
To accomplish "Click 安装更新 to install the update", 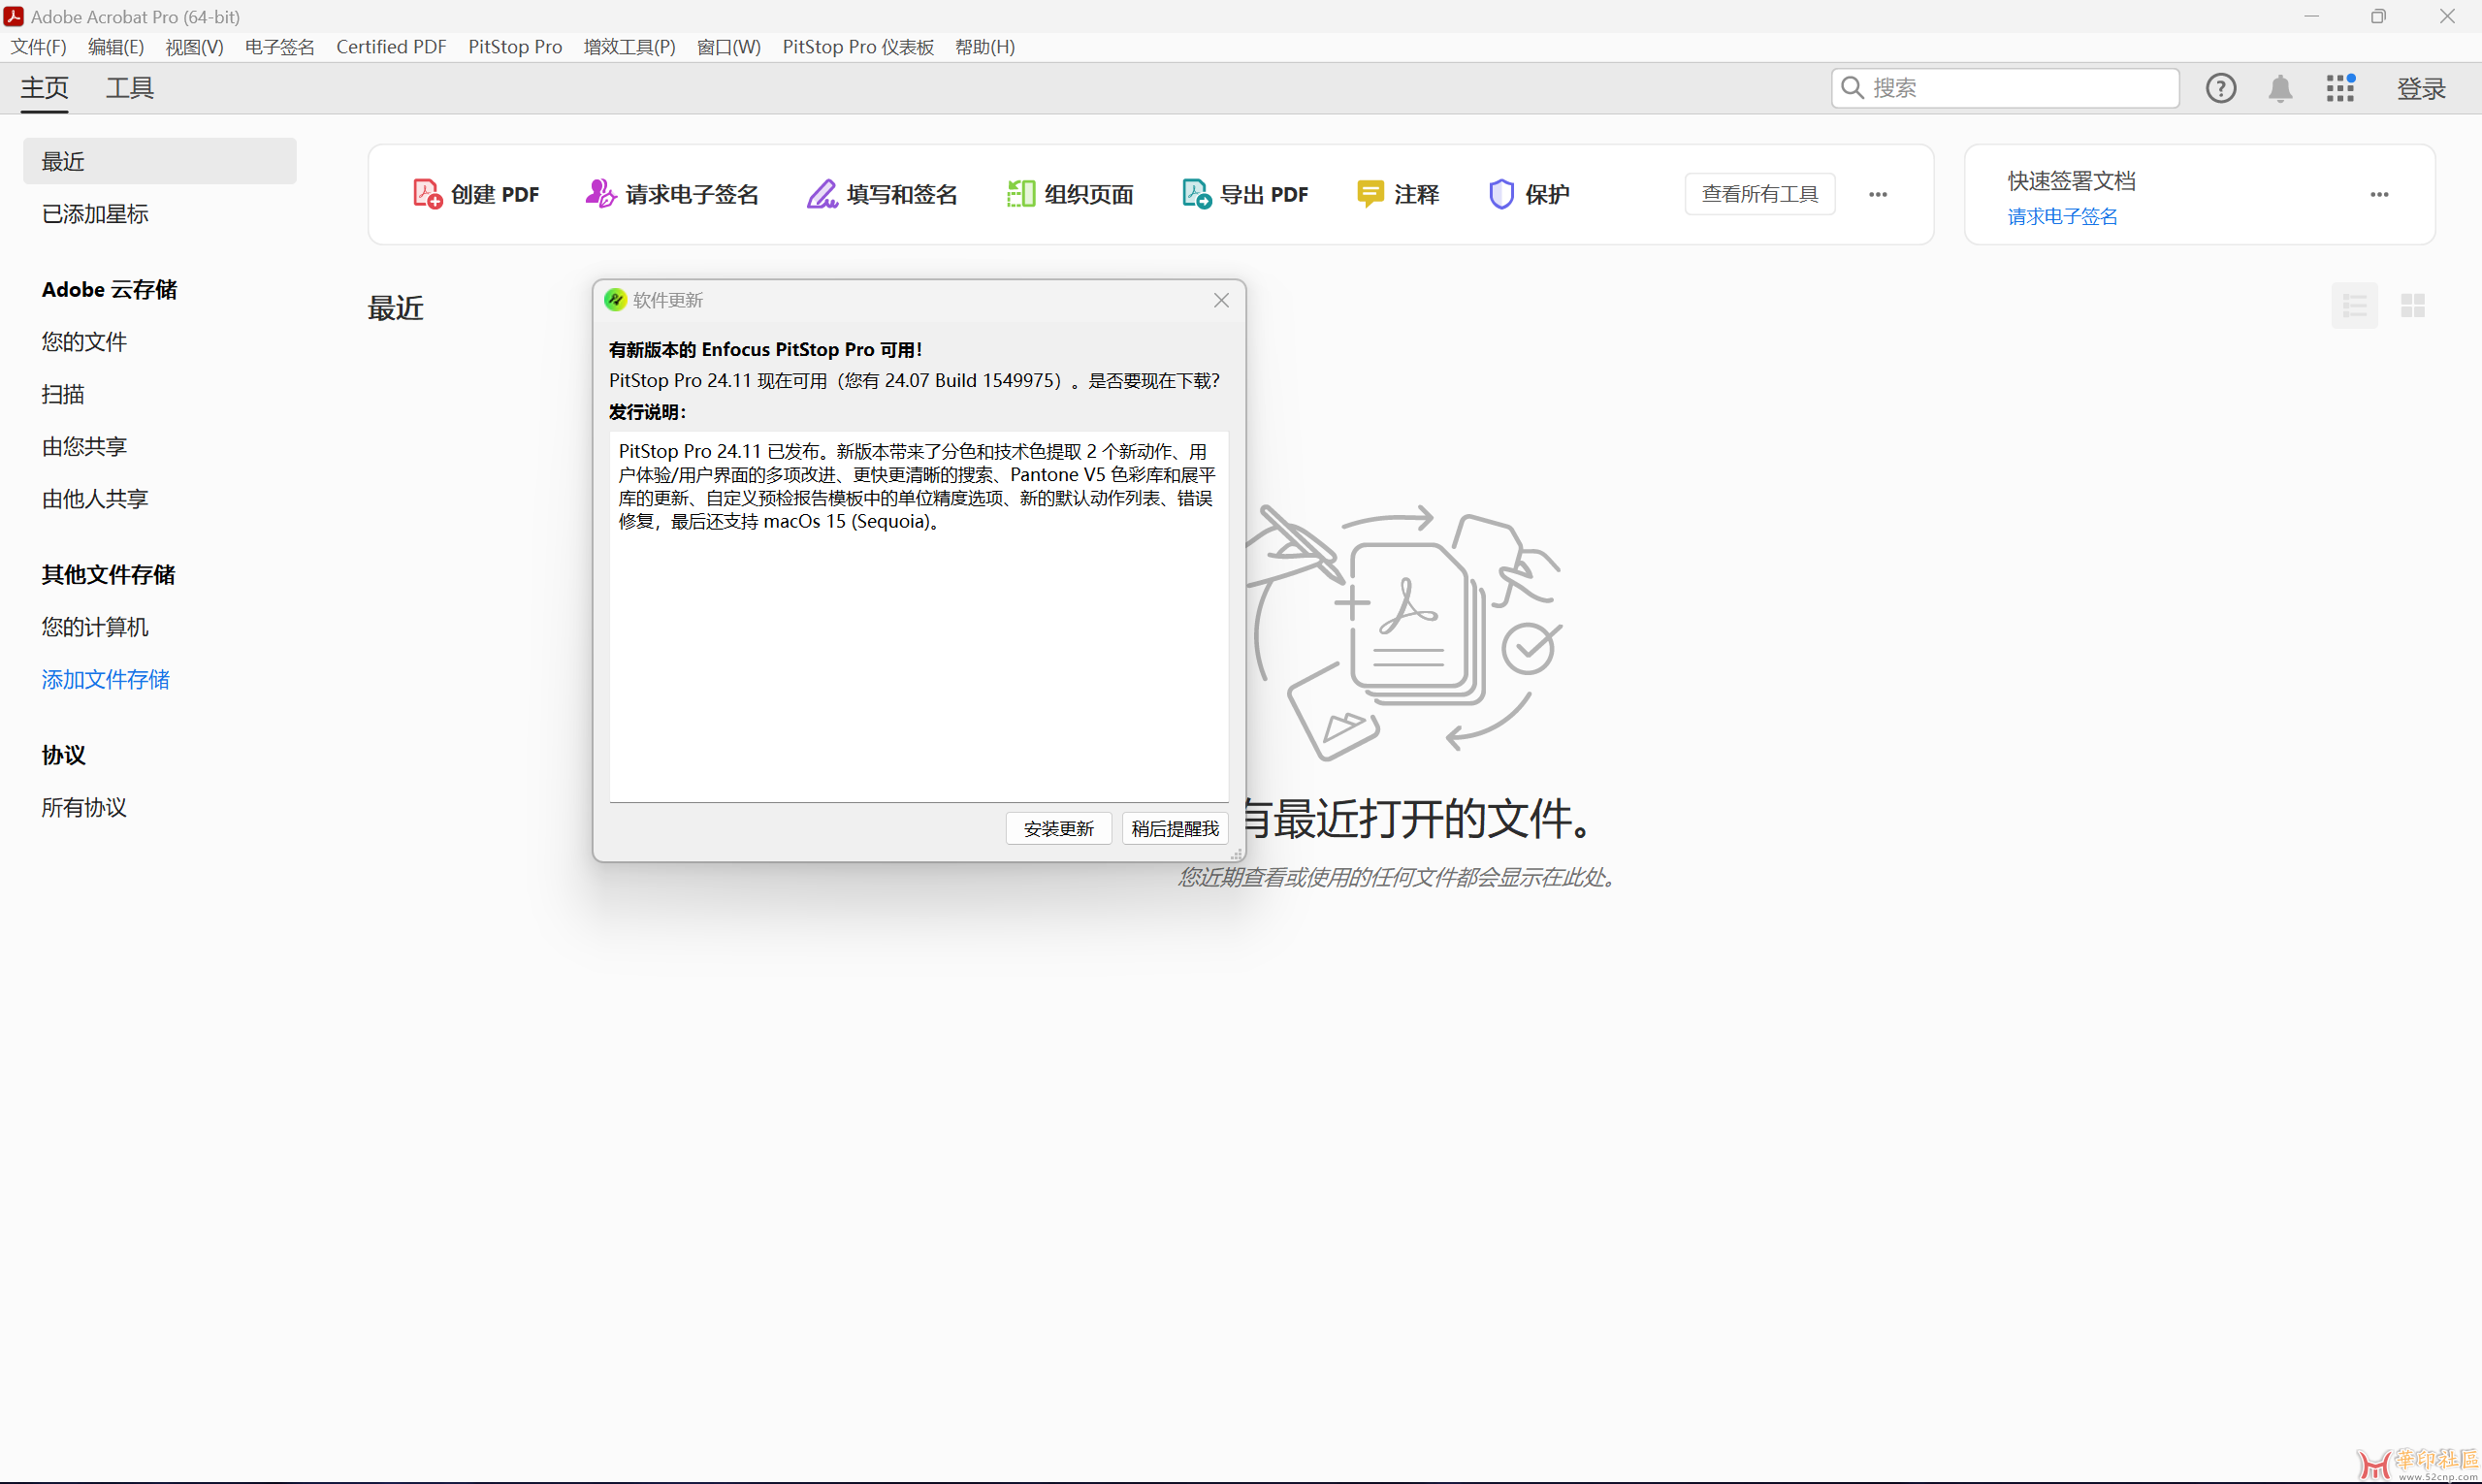I will tap(1058, 828).
